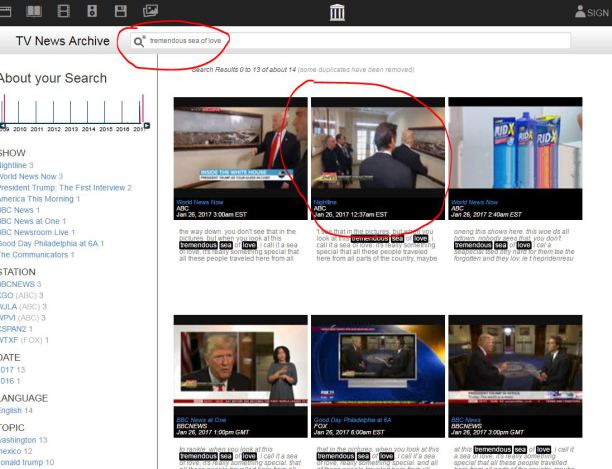Image resolution: width=612 pixels, height=469 pixels.
Task: Filter by date 2016
Action: pyautogui.click(x=7, y=381)
